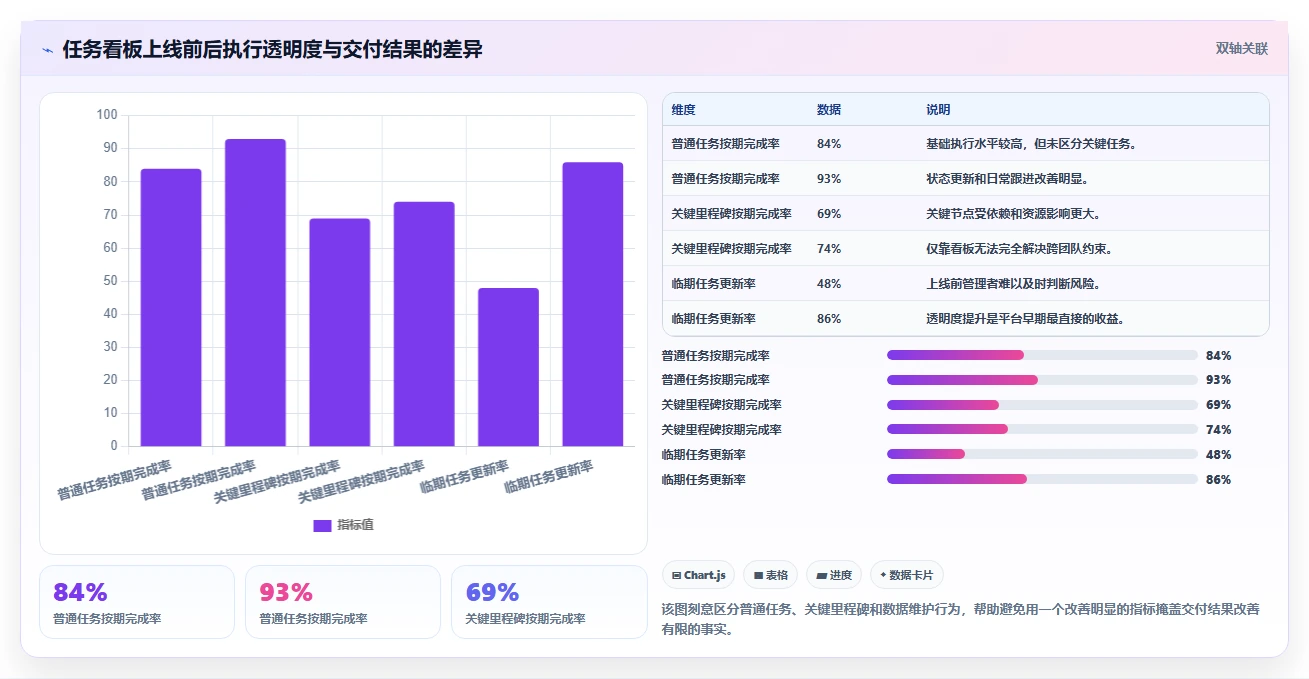Open the 84% 普通任务按期完成率 stat card
Image resolution: width=1309 pixels, height=679 pixels.
[x=137, y=602]
